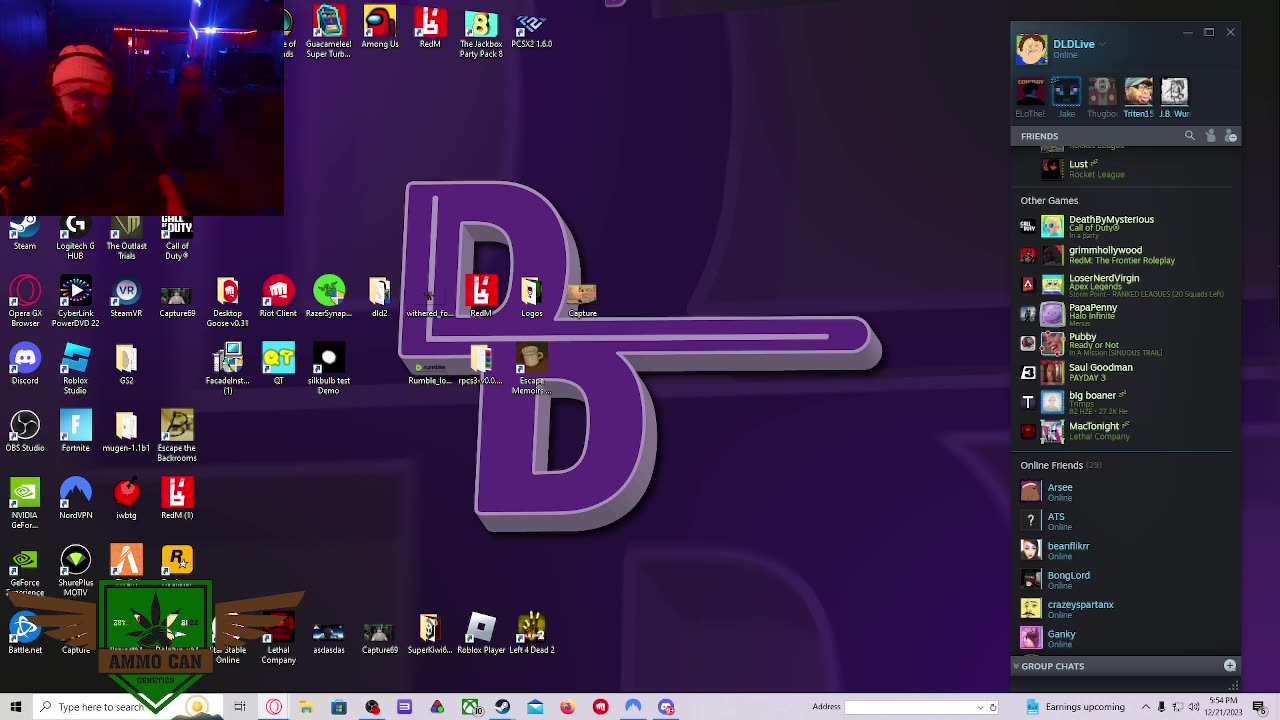Open Steam from the taskbar
This screenshot has width=1280, height=720.
[502, 707]
